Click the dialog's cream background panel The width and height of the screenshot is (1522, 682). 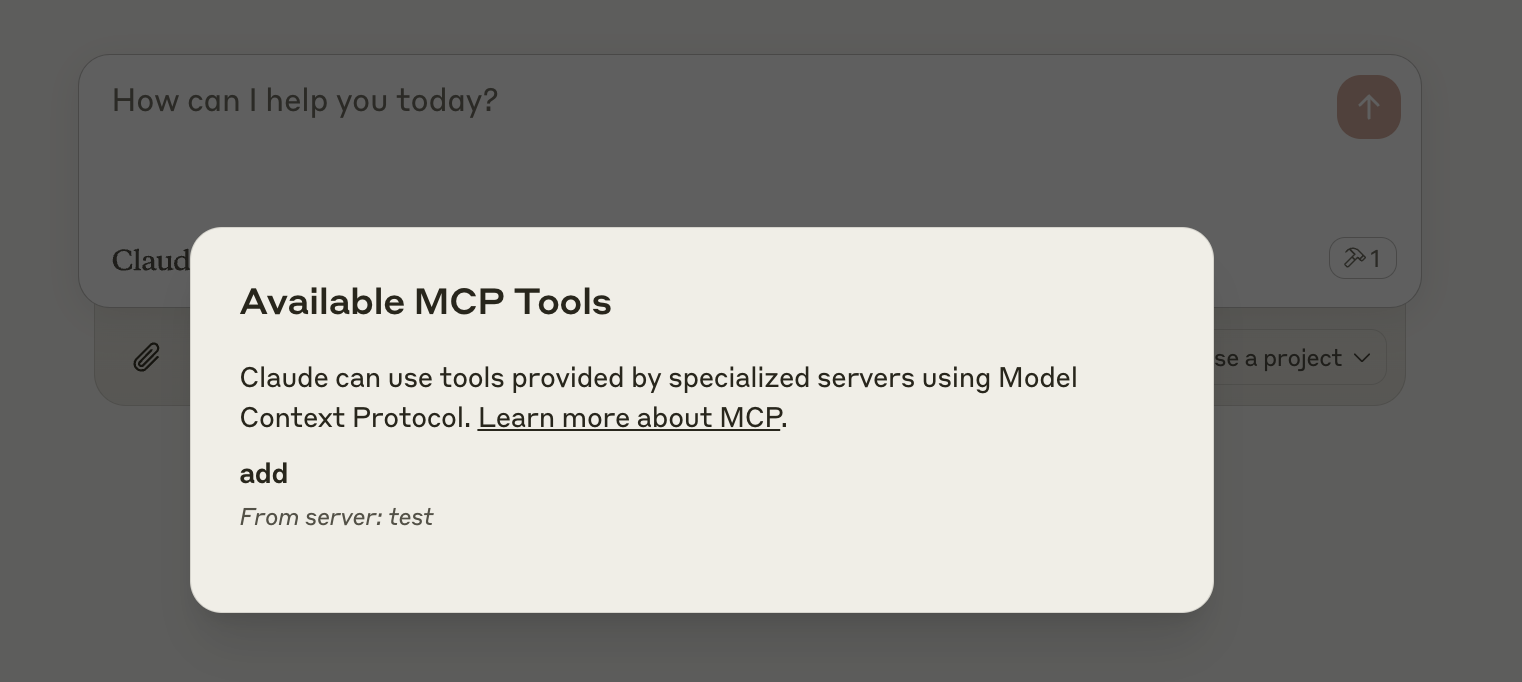click(x=700, y=570)
